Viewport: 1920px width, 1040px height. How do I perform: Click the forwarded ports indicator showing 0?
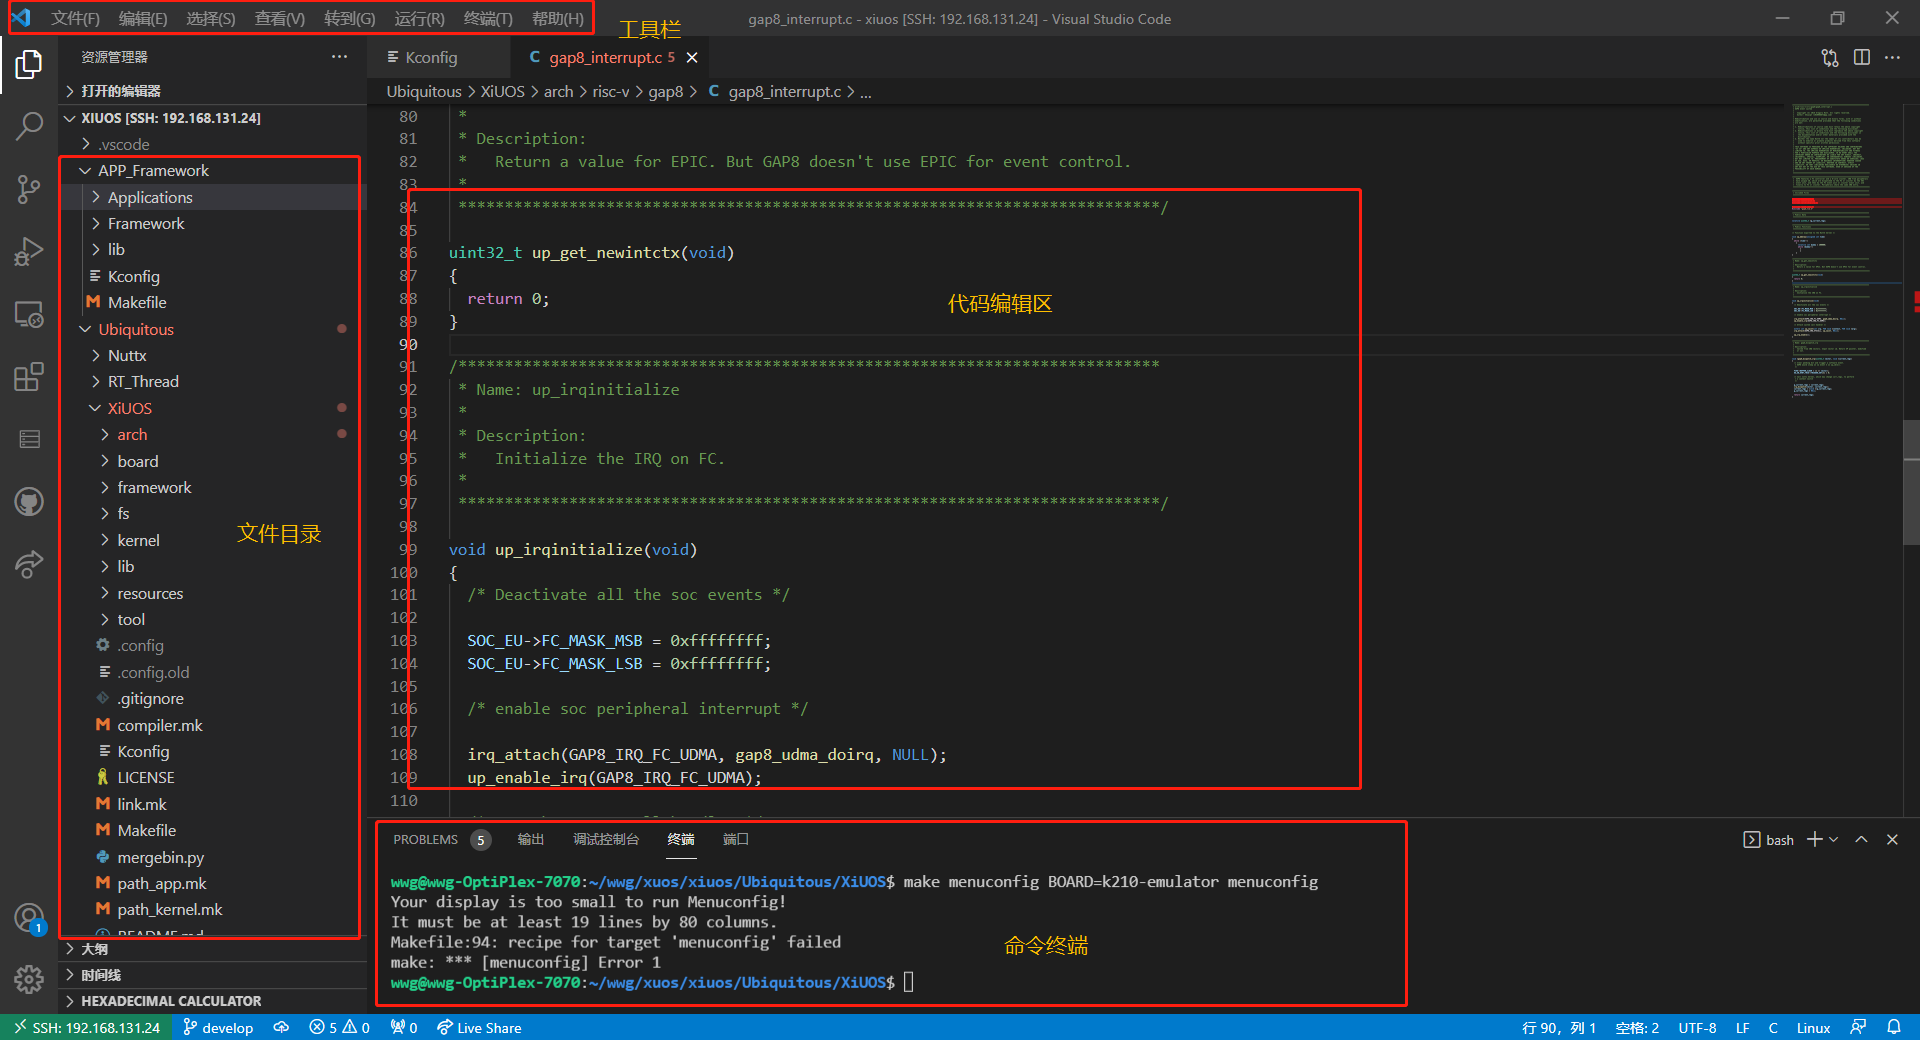404,1028
